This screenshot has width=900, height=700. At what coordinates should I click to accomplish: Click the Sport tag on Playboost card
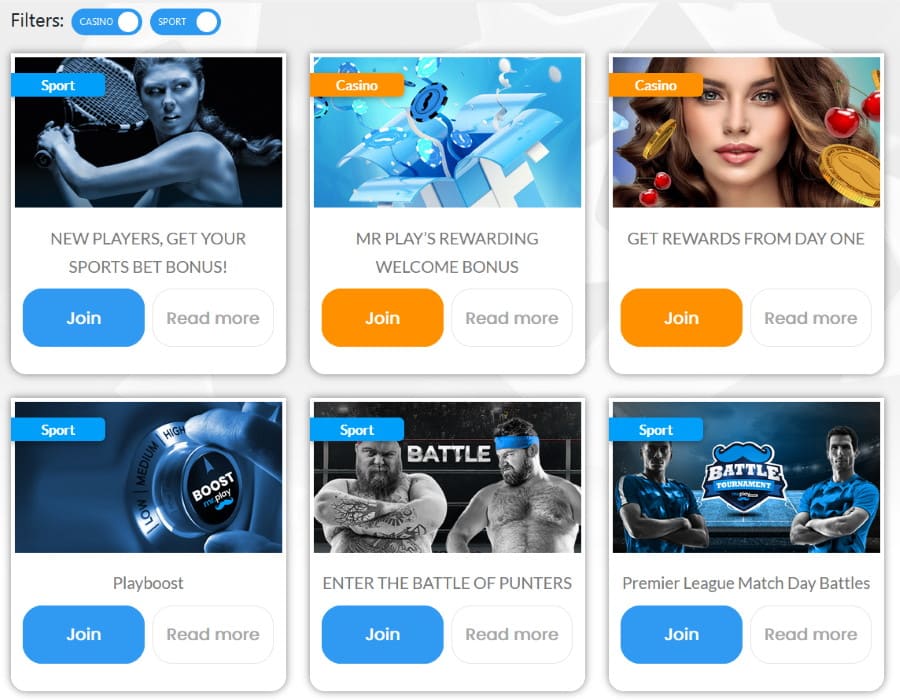(58, 430)
